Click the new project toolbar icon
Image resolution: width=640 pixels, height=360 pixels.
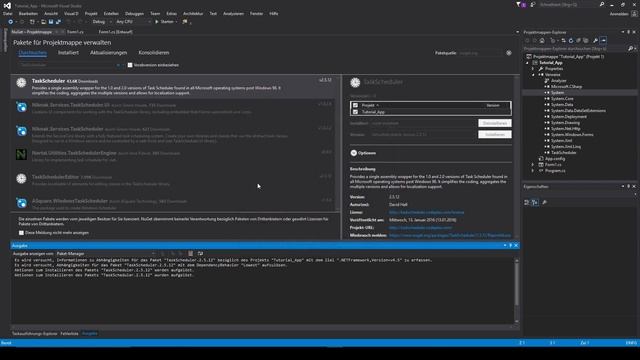tap(32, 22)
